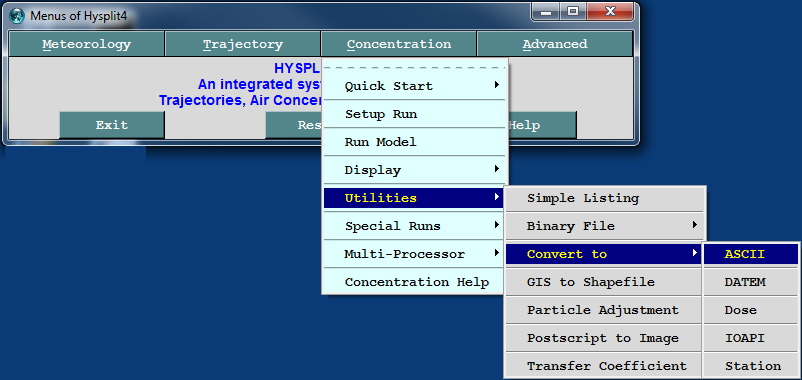This screenshot has width=802, height=380.
Task: Choose Simple Listing utility
Action: [x=605, y=198]
